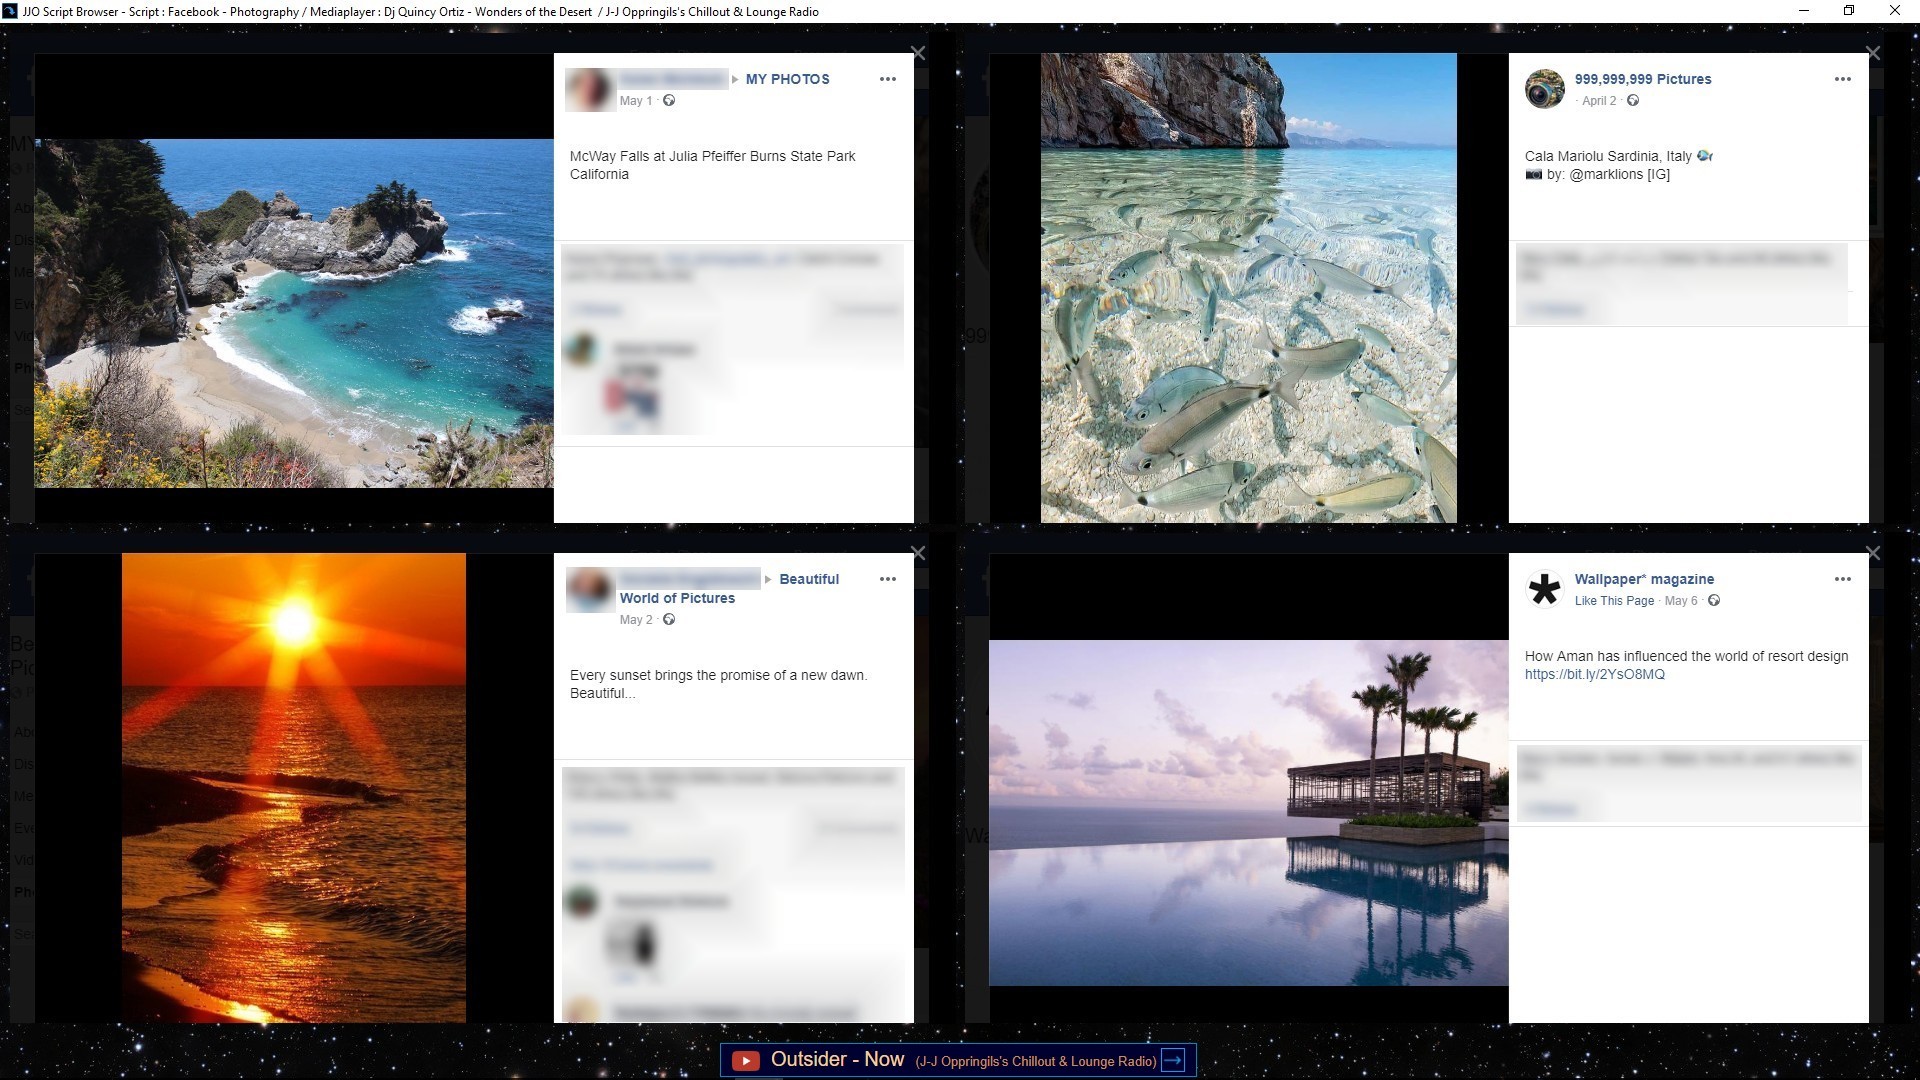Viewport: 1920px width, 1080px height.
Task: Click the YouTube icon in the player bar
Action: coord(745,1061)
